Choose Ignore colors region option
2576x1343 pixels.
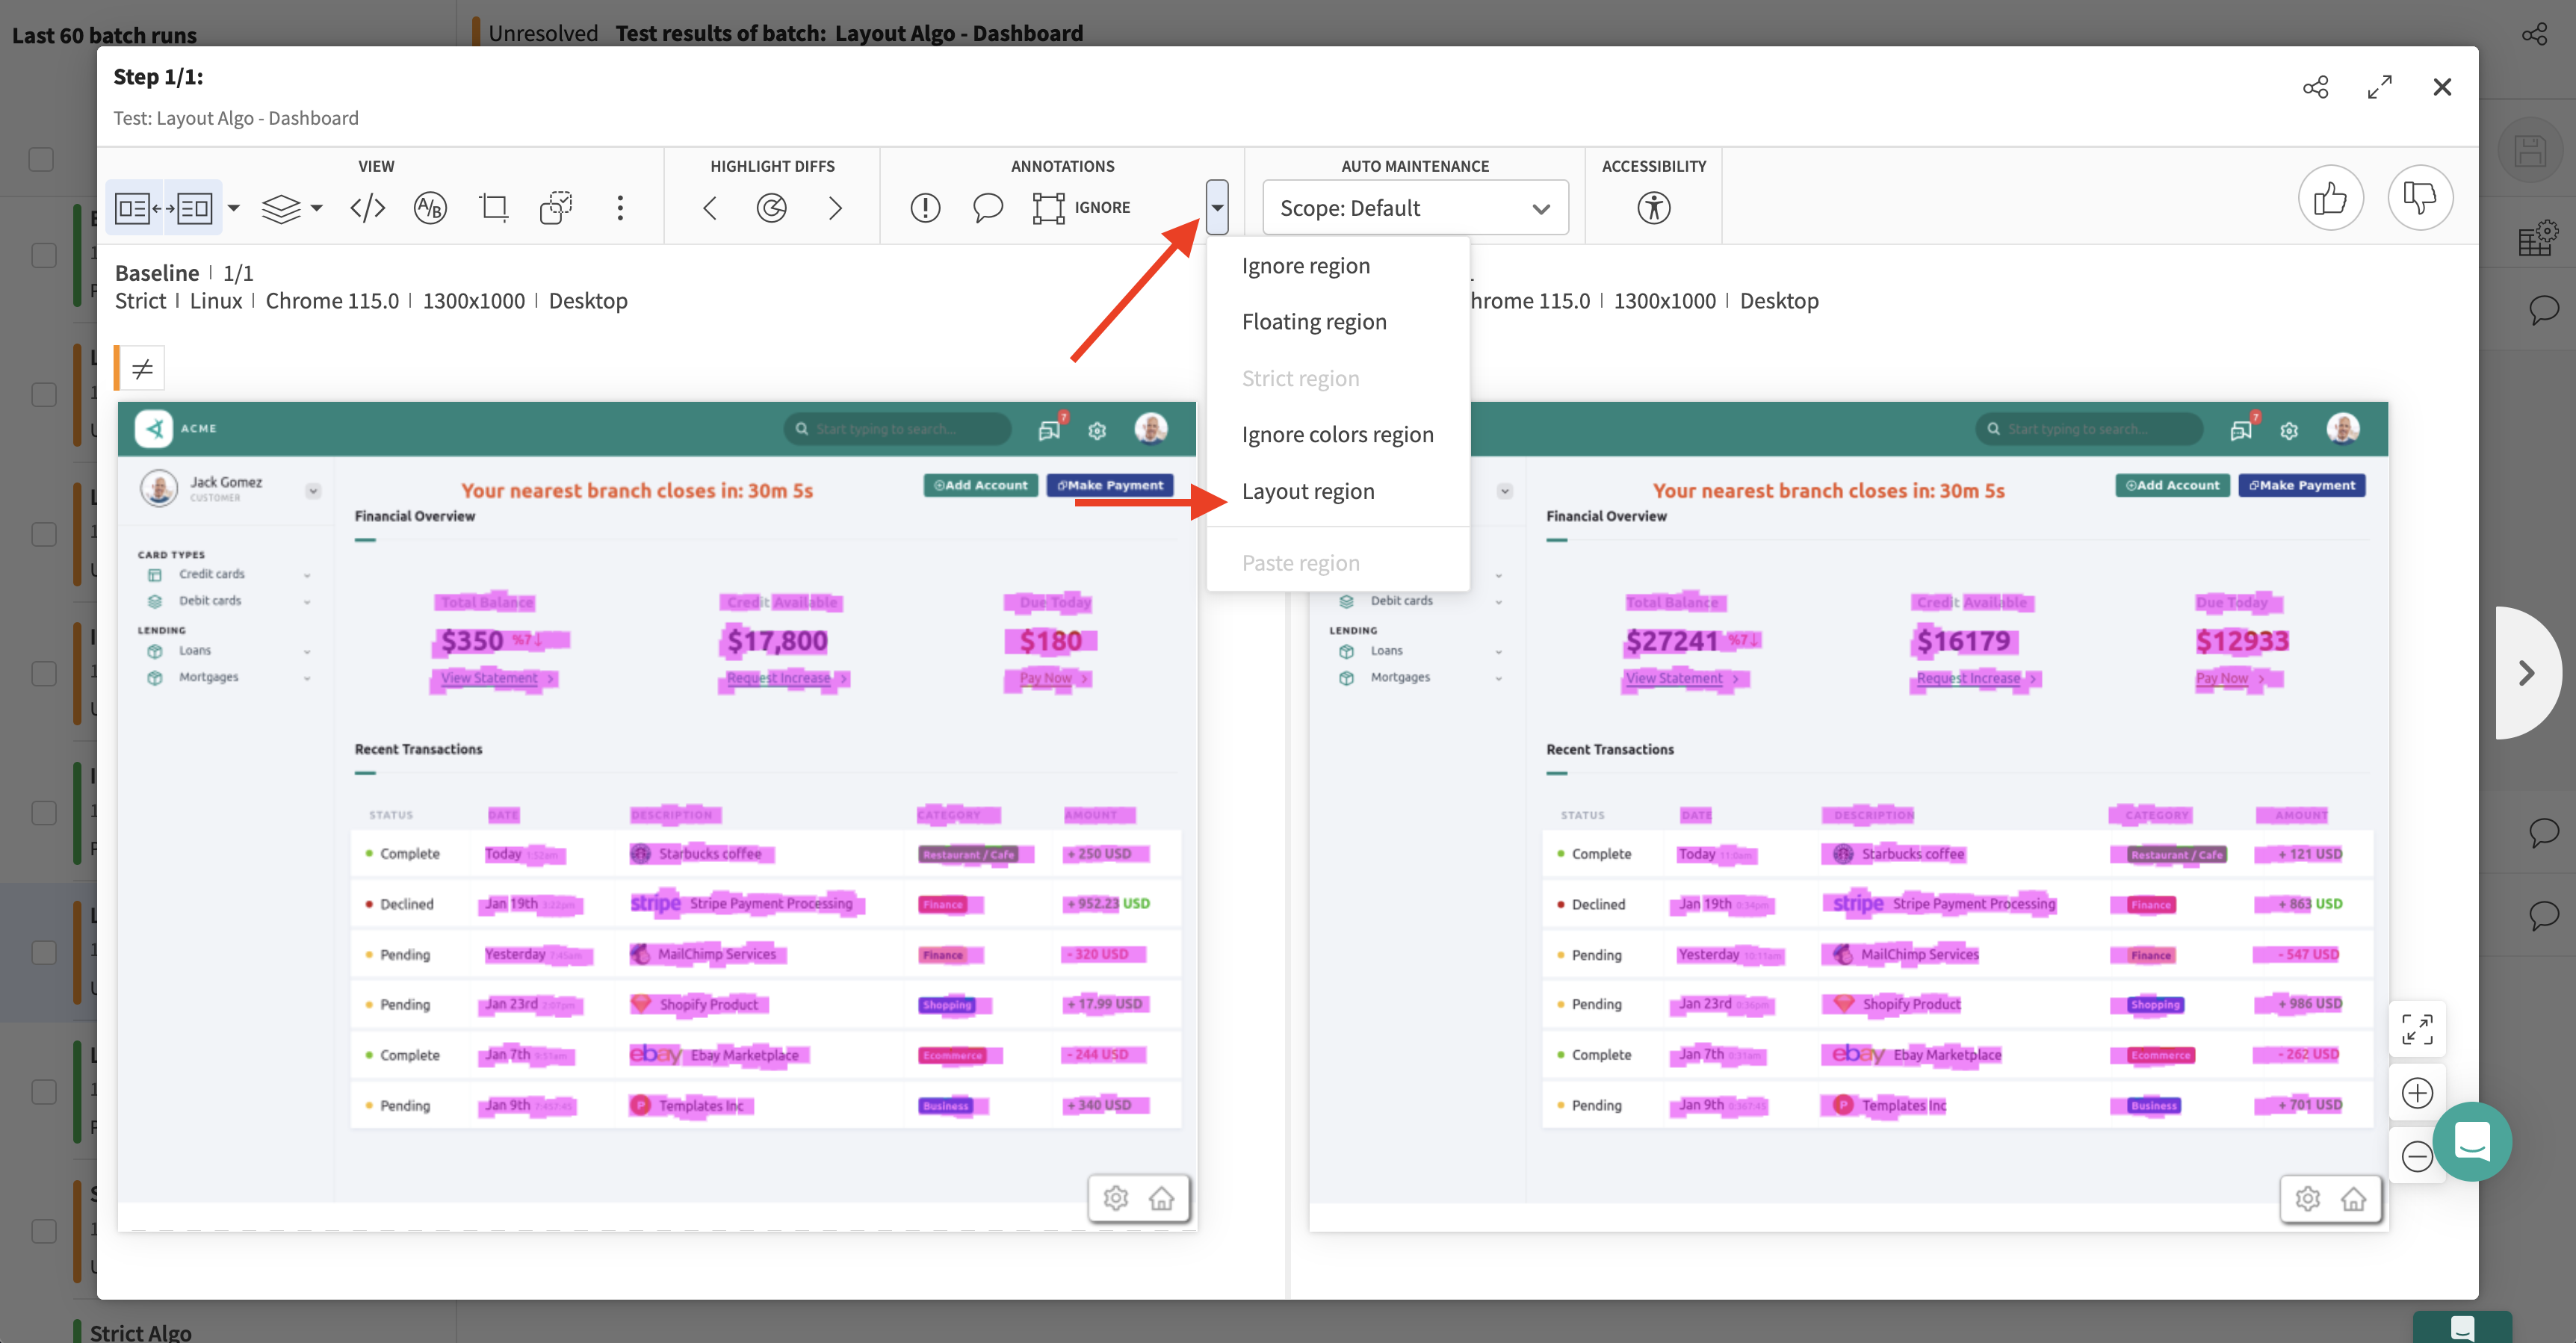(x=1337, y=434)
